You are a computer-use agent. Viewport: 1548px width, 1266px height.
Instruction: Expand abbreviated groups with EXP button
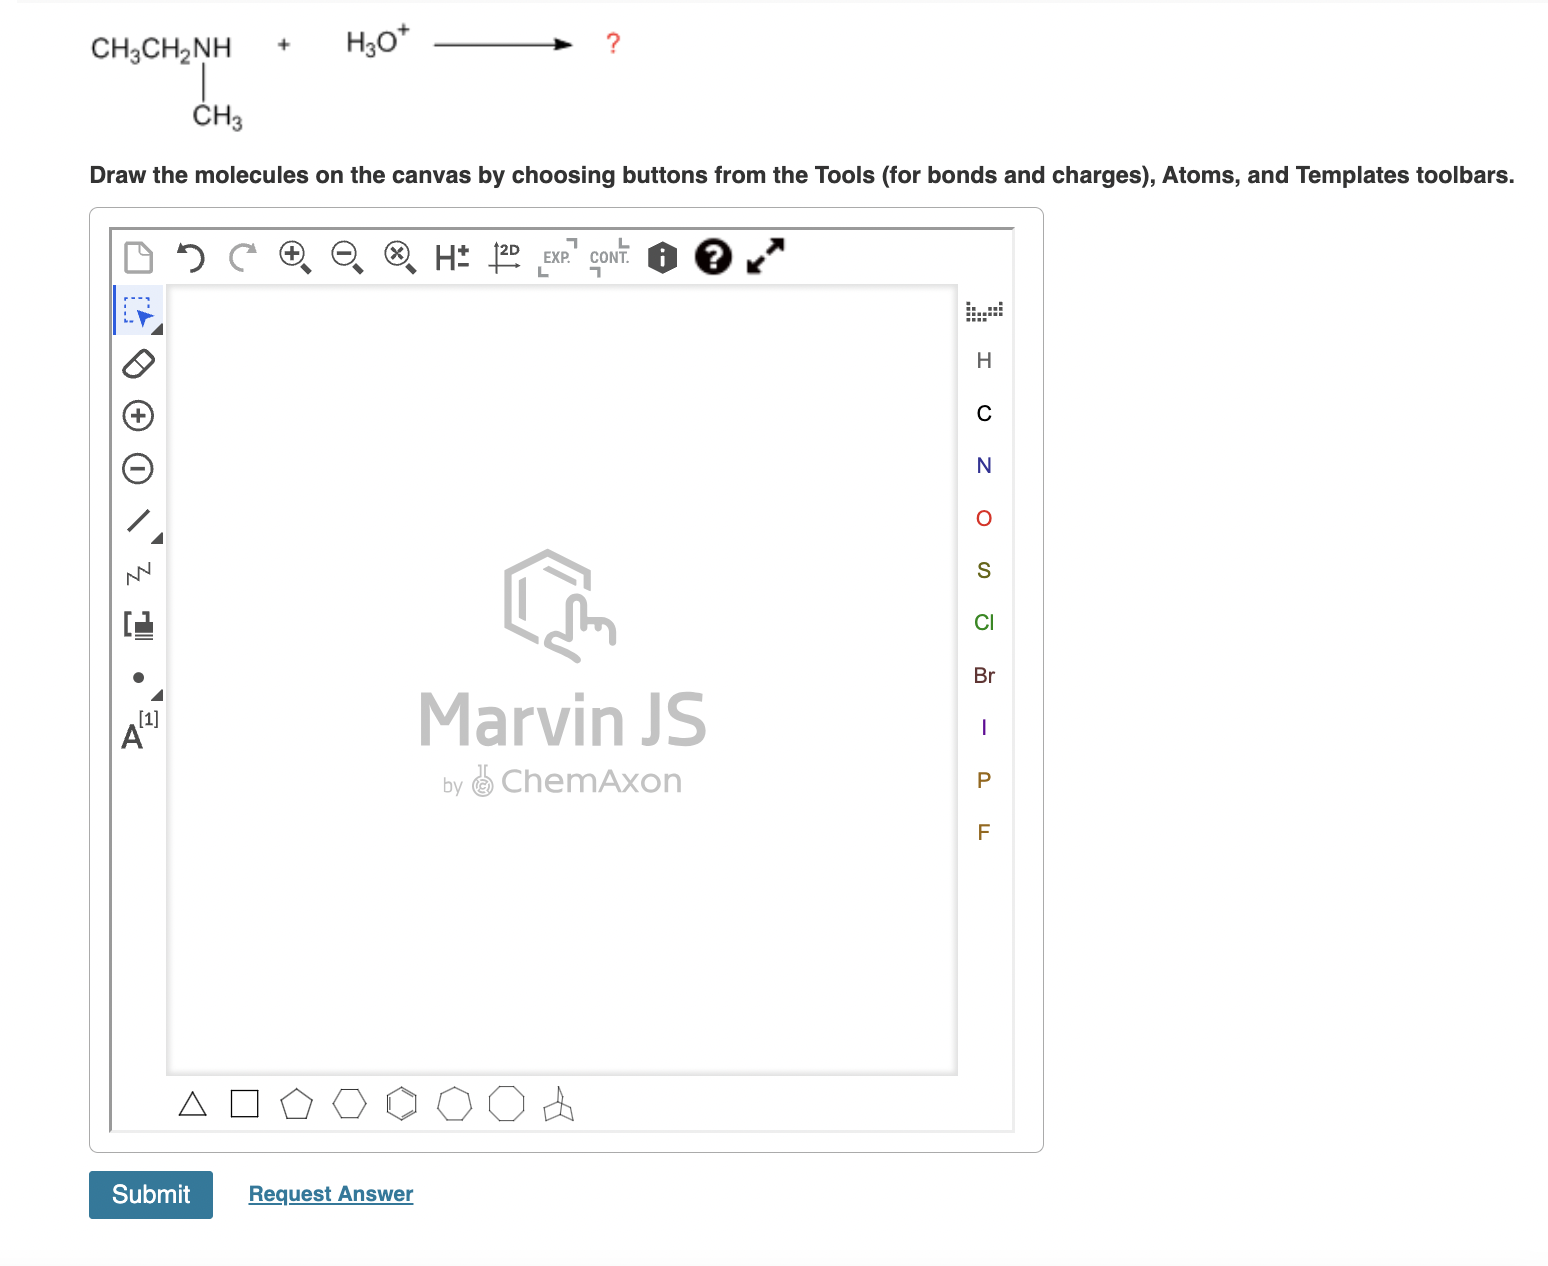click(x=558, y=257)
